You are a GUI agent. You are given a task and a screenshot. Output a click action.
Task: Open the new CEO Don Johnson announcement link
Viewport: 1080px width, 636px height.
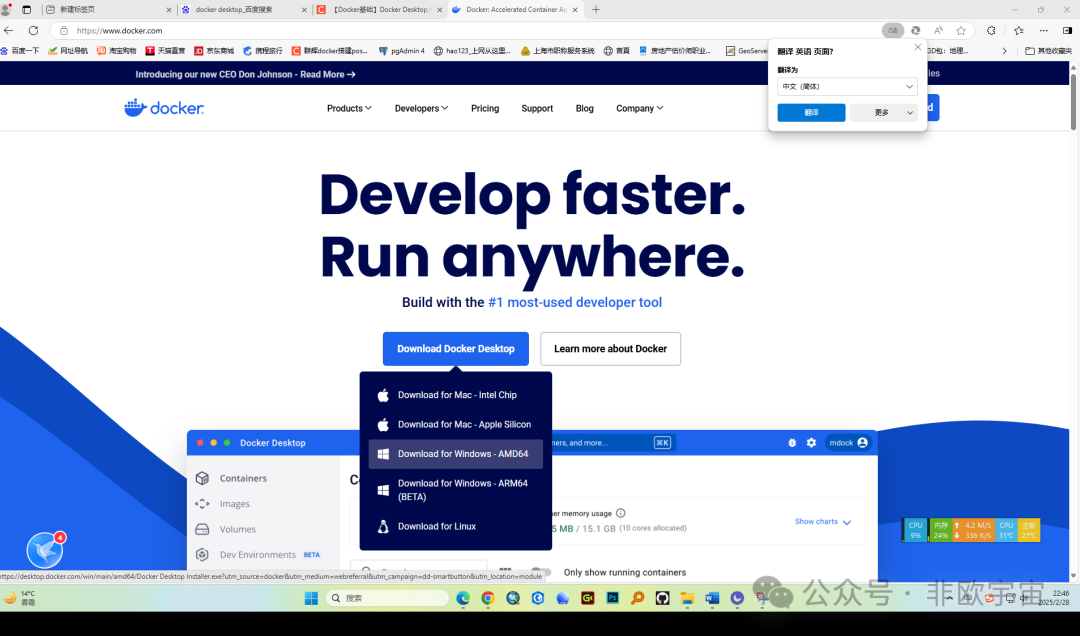(x=245, y=74)
